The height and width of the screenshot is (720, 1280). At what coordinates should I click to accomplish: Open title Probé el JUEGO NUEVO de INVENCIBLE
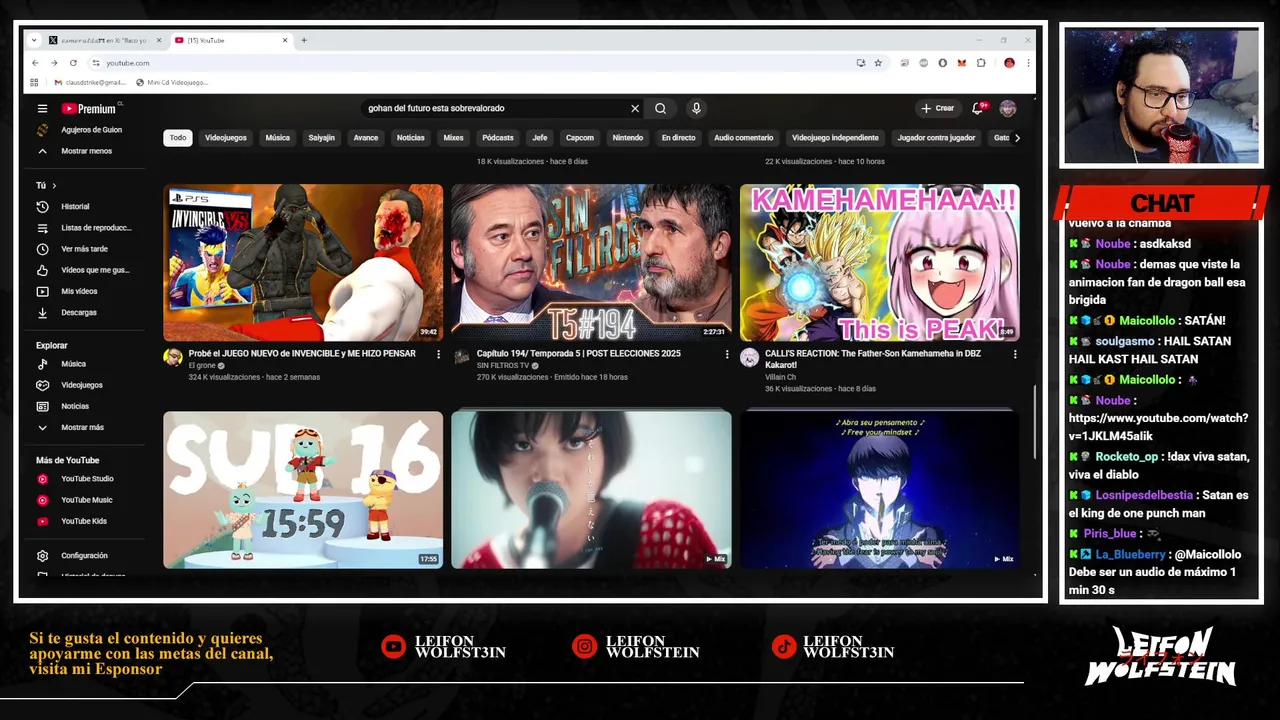coord(302,354)
